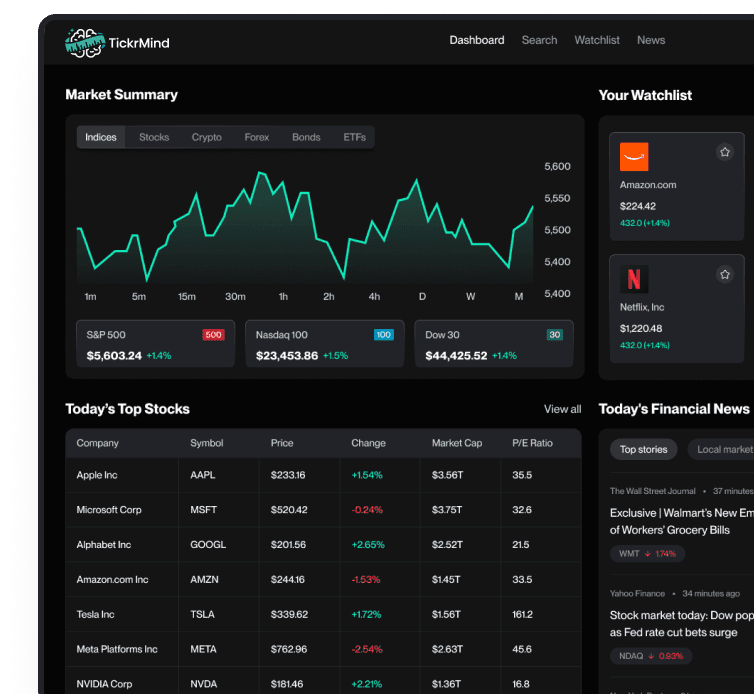
Task: Set chart timeframe to 2h
Action: pyautogui.click(x=328, y=297)
